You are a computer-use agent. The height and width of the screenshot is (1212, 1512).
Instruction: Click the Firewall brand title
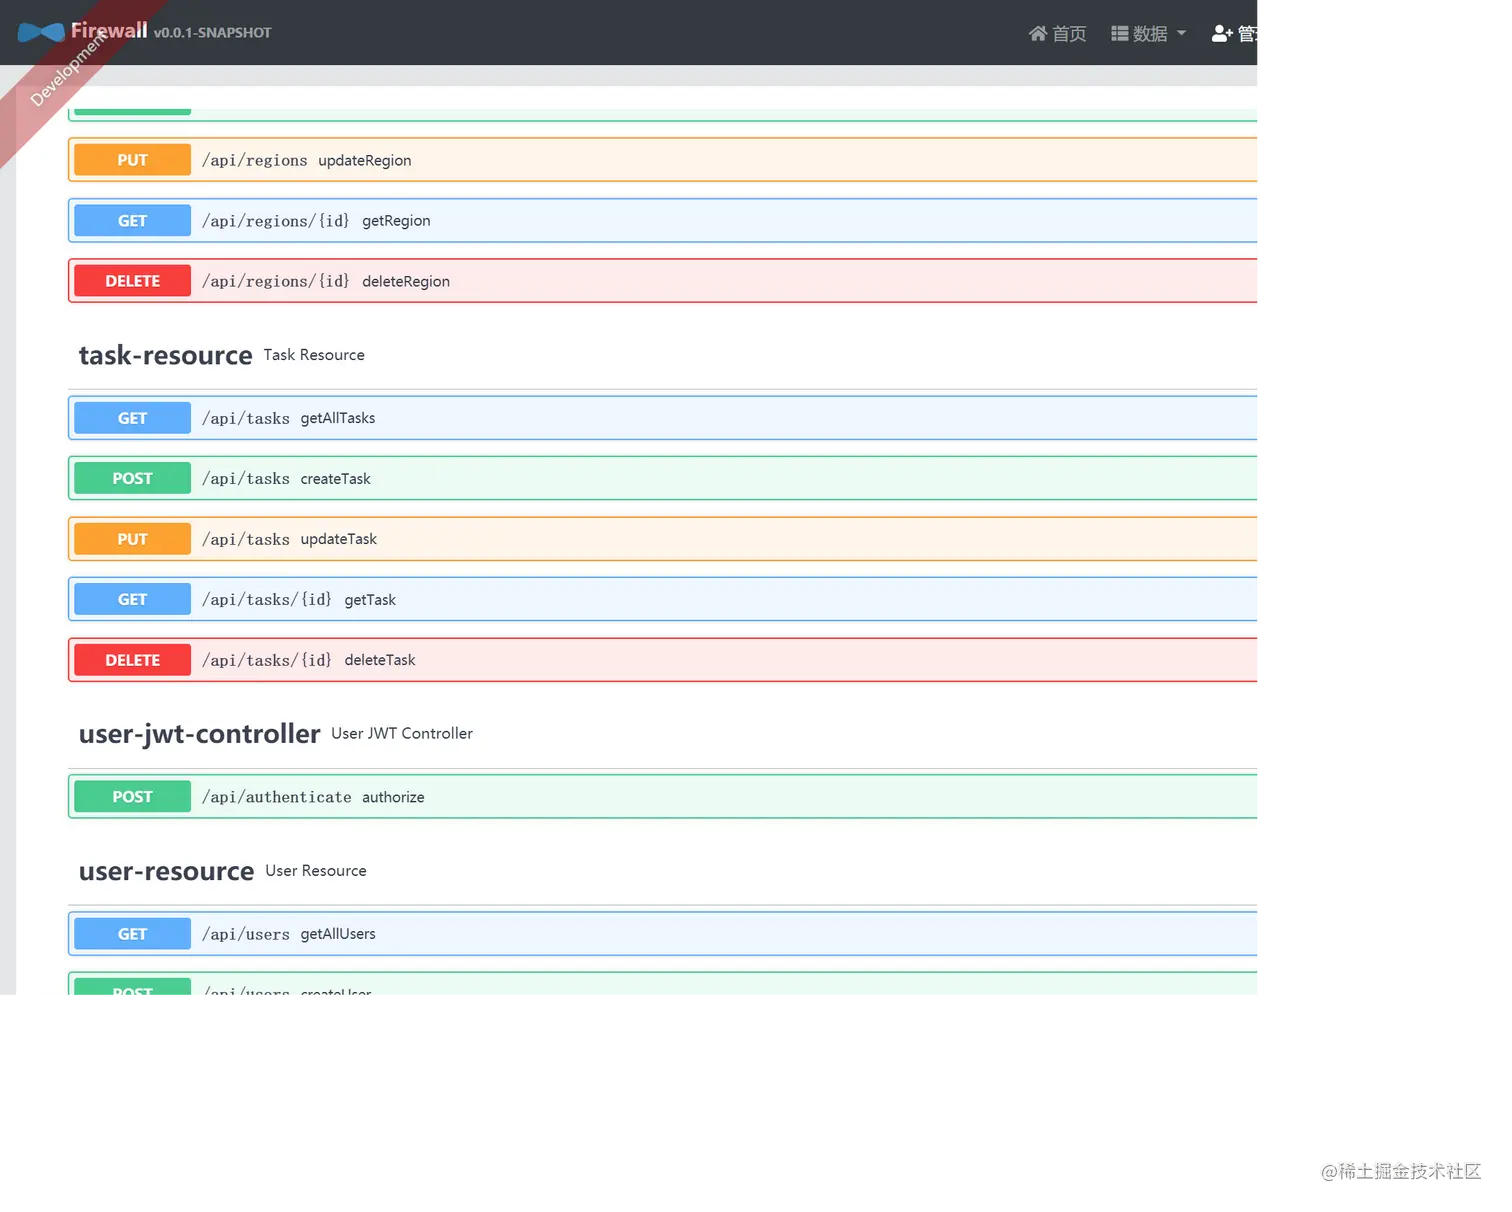point(109,31)
